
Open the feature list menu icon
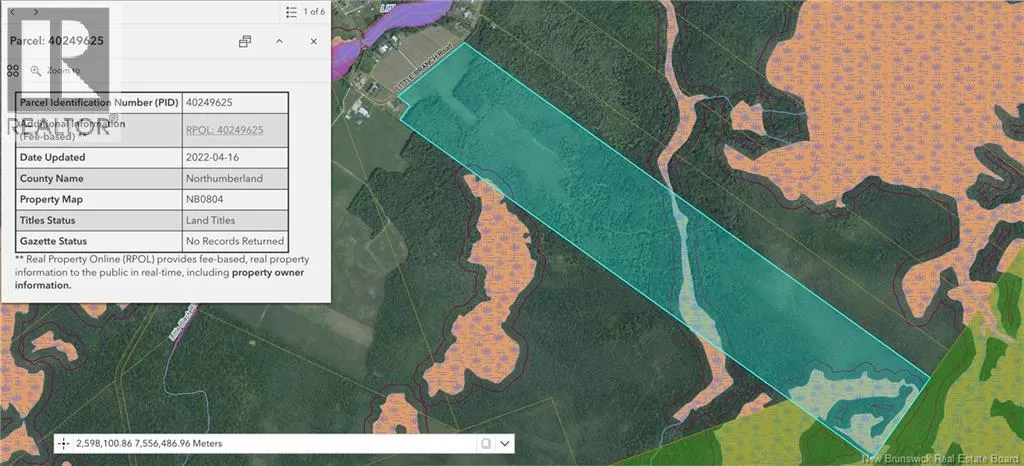[x=290, y=12]
